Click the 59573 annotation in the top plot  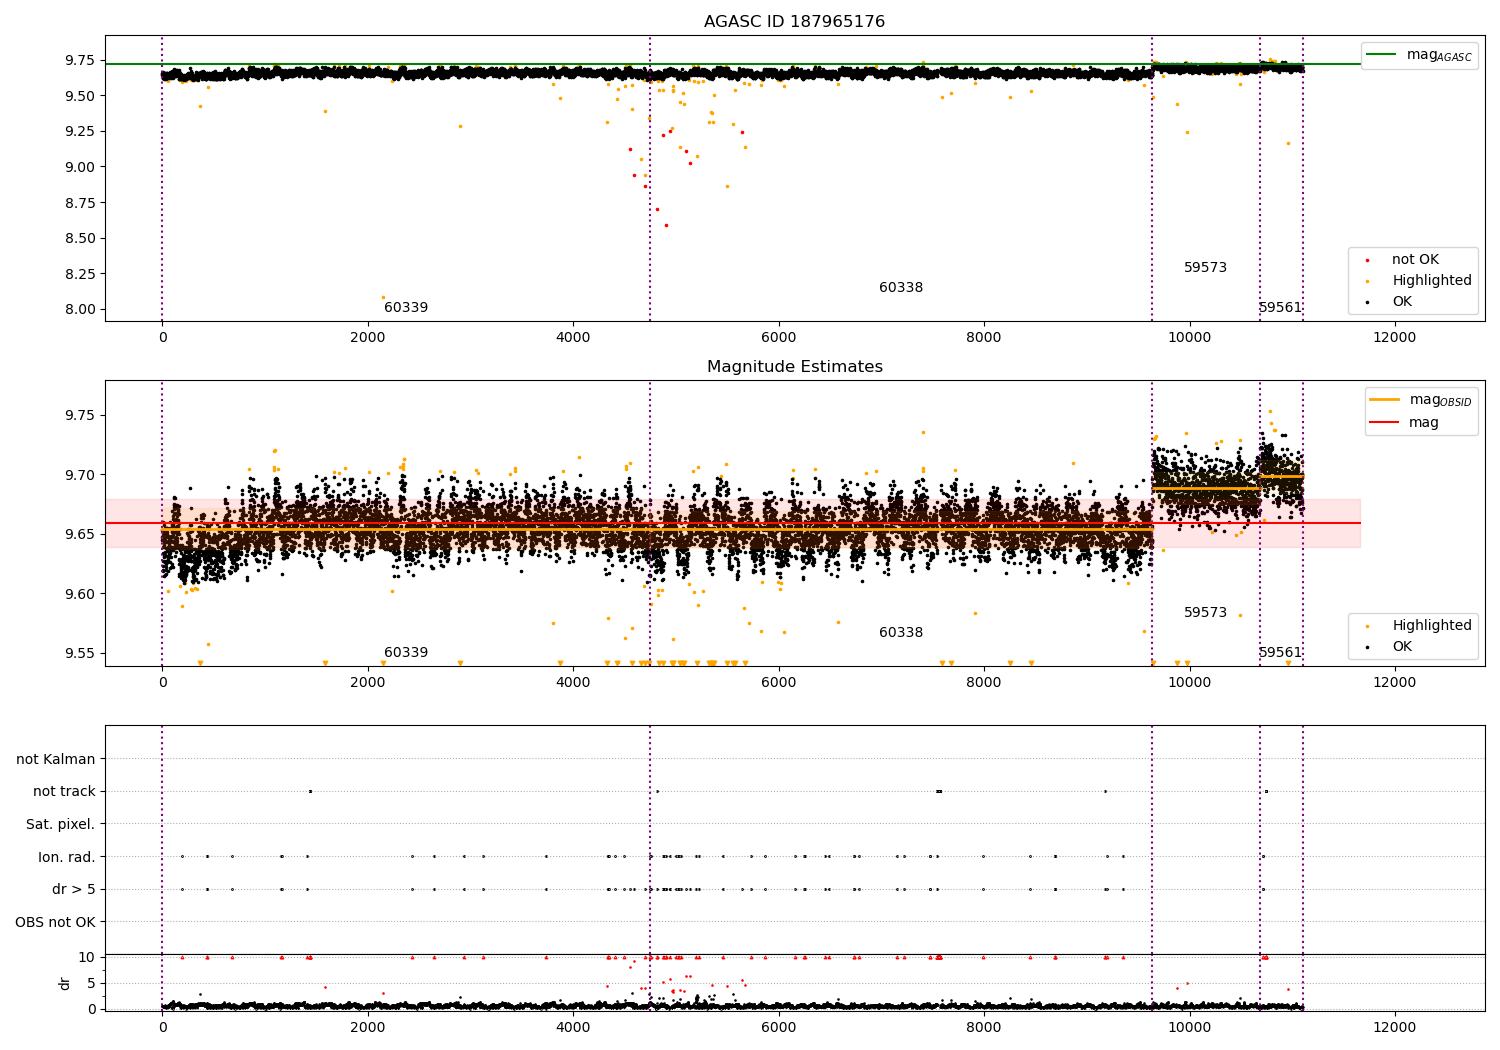(1205, 268)
